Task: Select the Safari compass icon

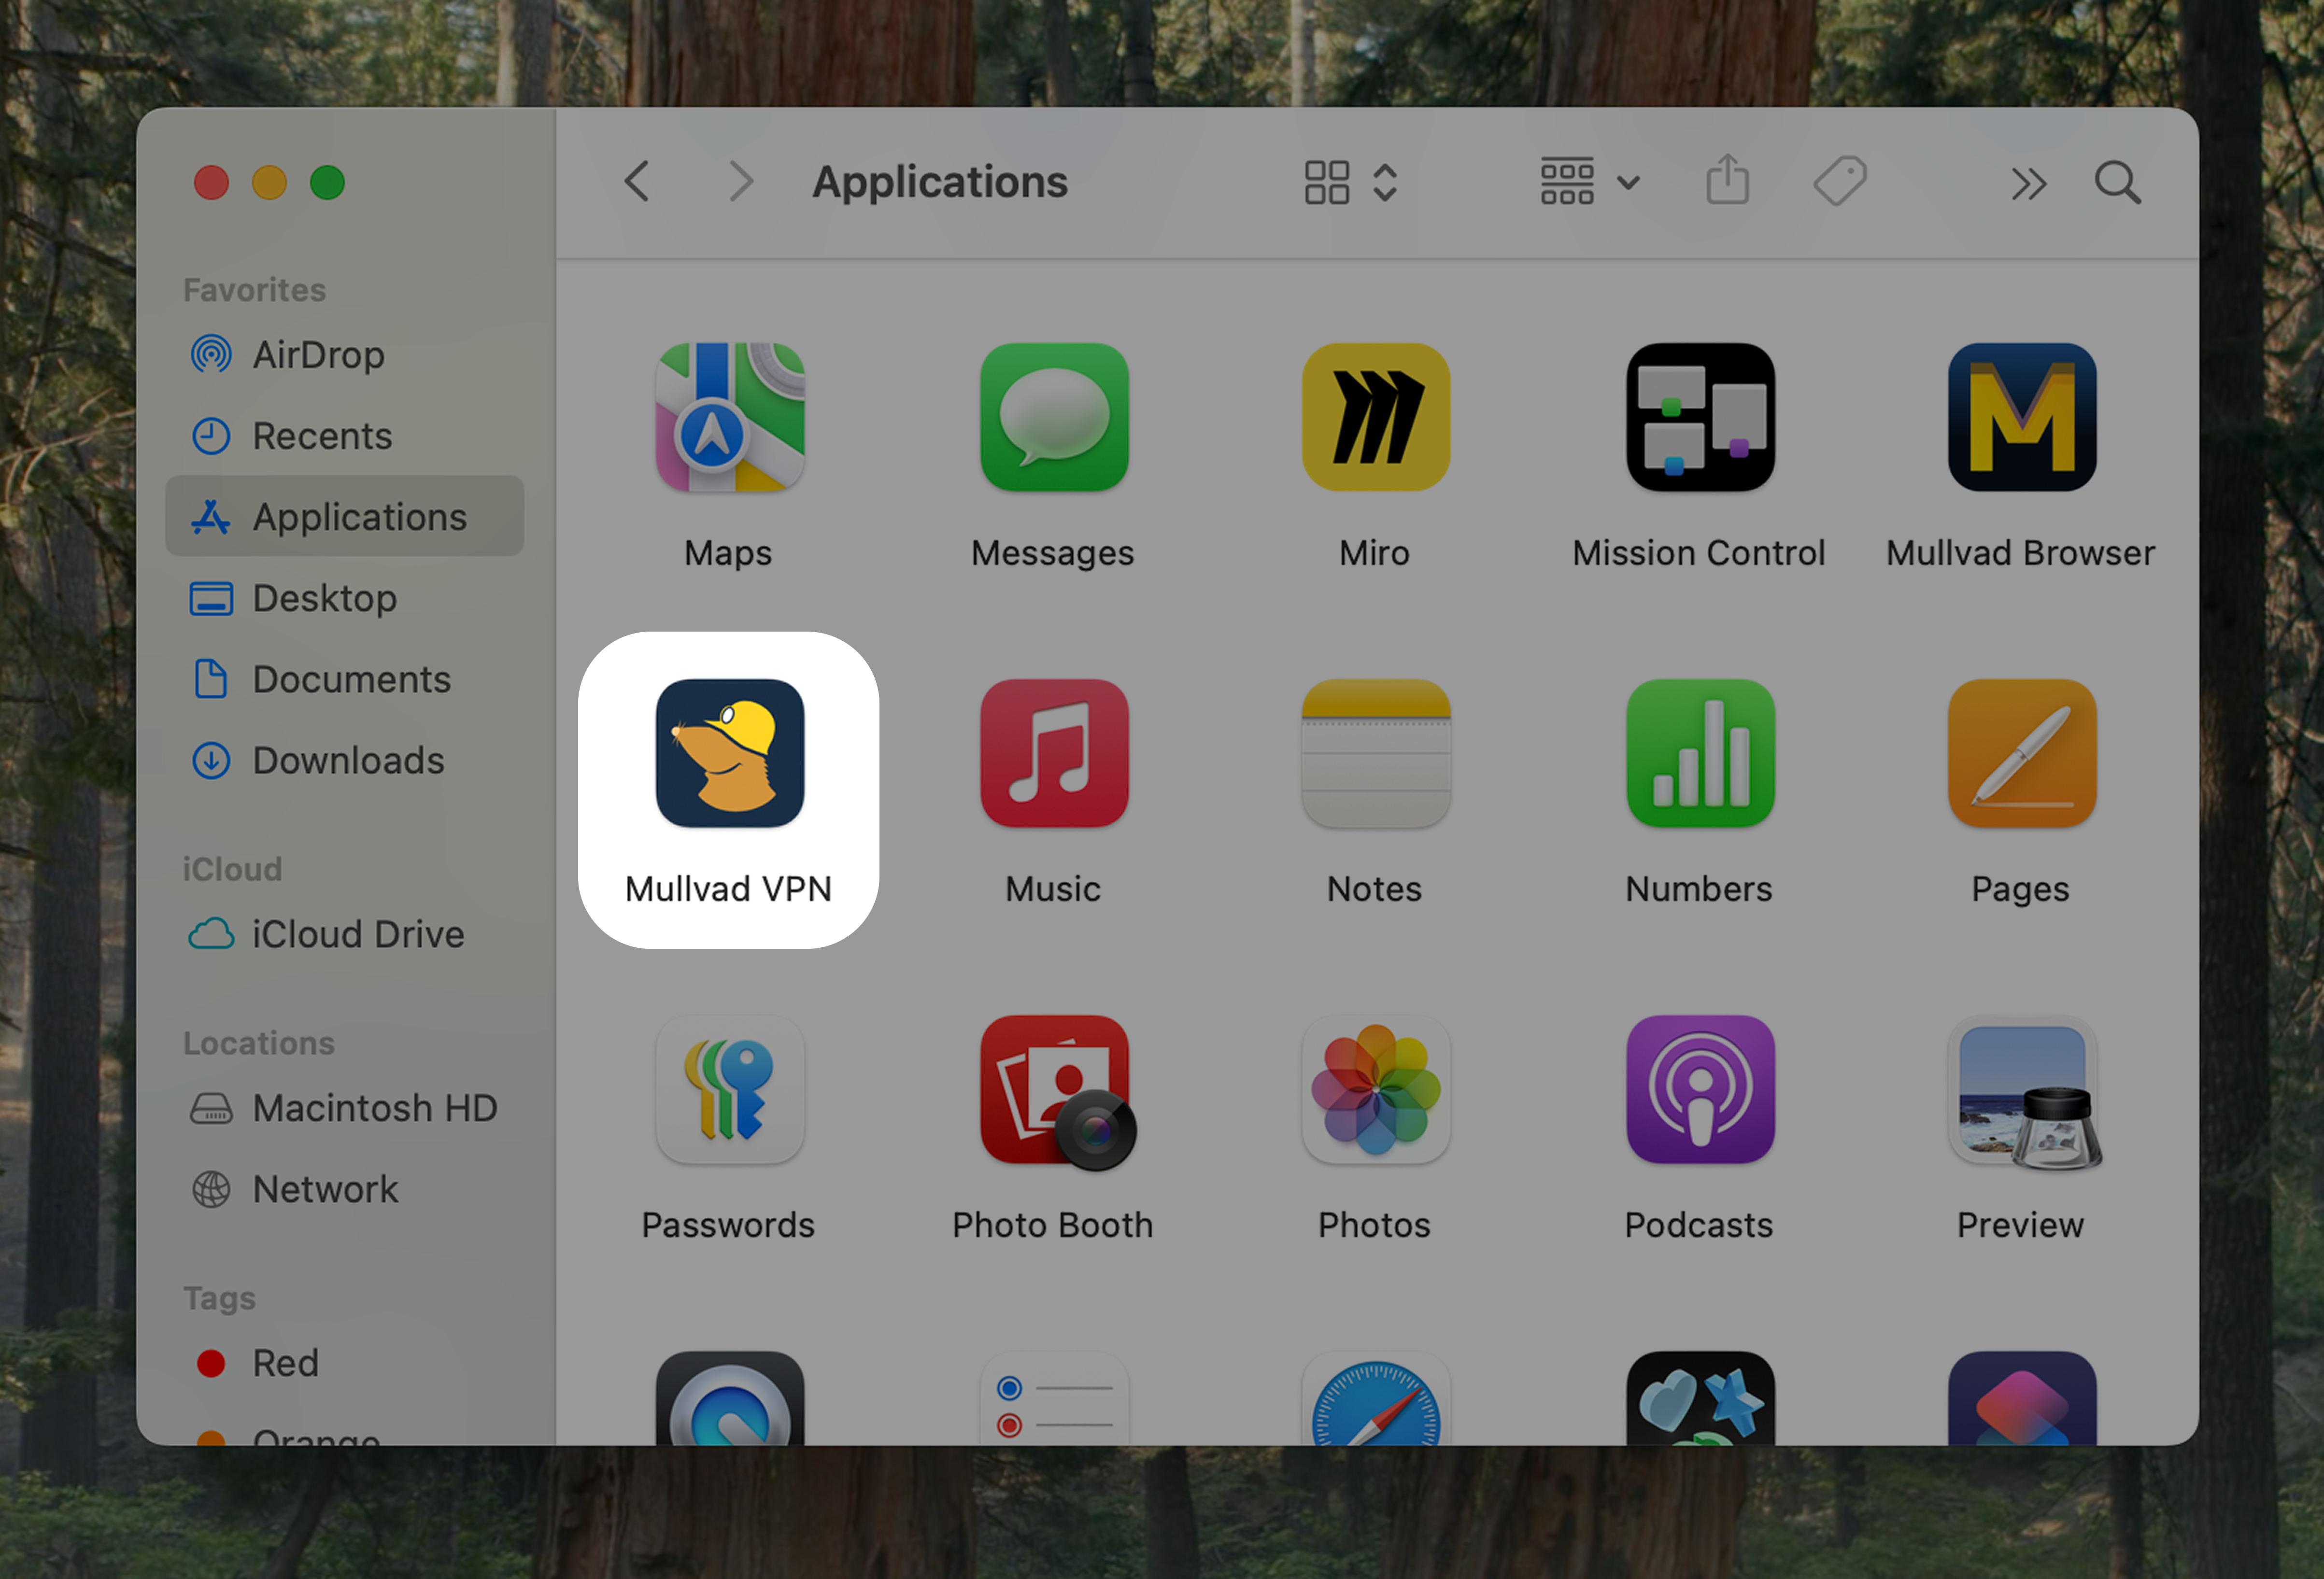Action: pyautogui.click(x=1375, y=1398)
